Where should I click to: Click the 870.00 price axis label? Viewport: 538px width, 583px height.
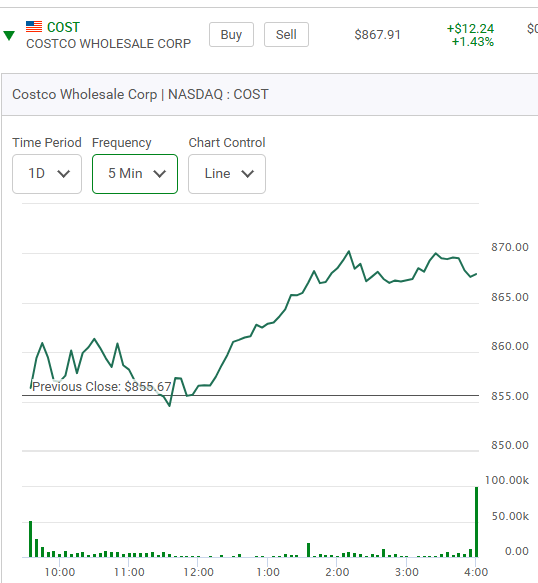click(x=510, y=247)
